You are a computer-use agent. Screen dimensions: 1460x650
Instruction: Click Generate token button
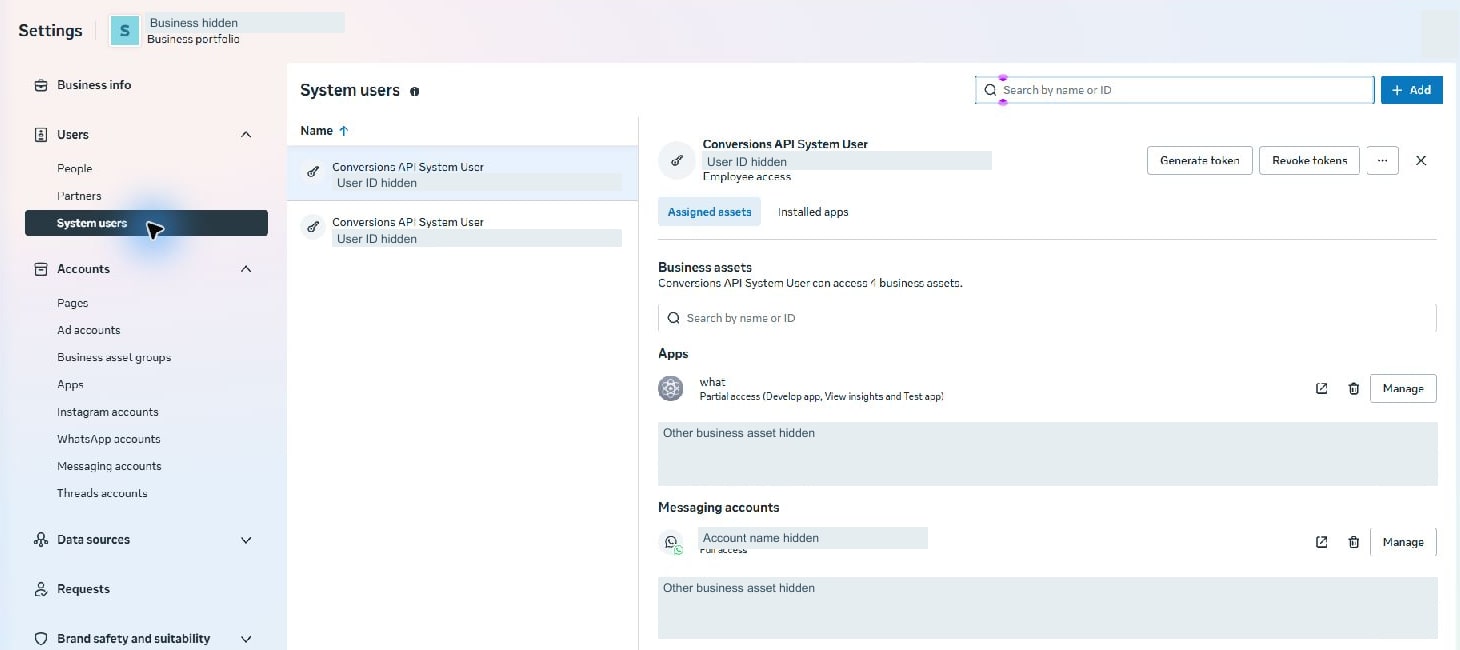click(1199, 160)
